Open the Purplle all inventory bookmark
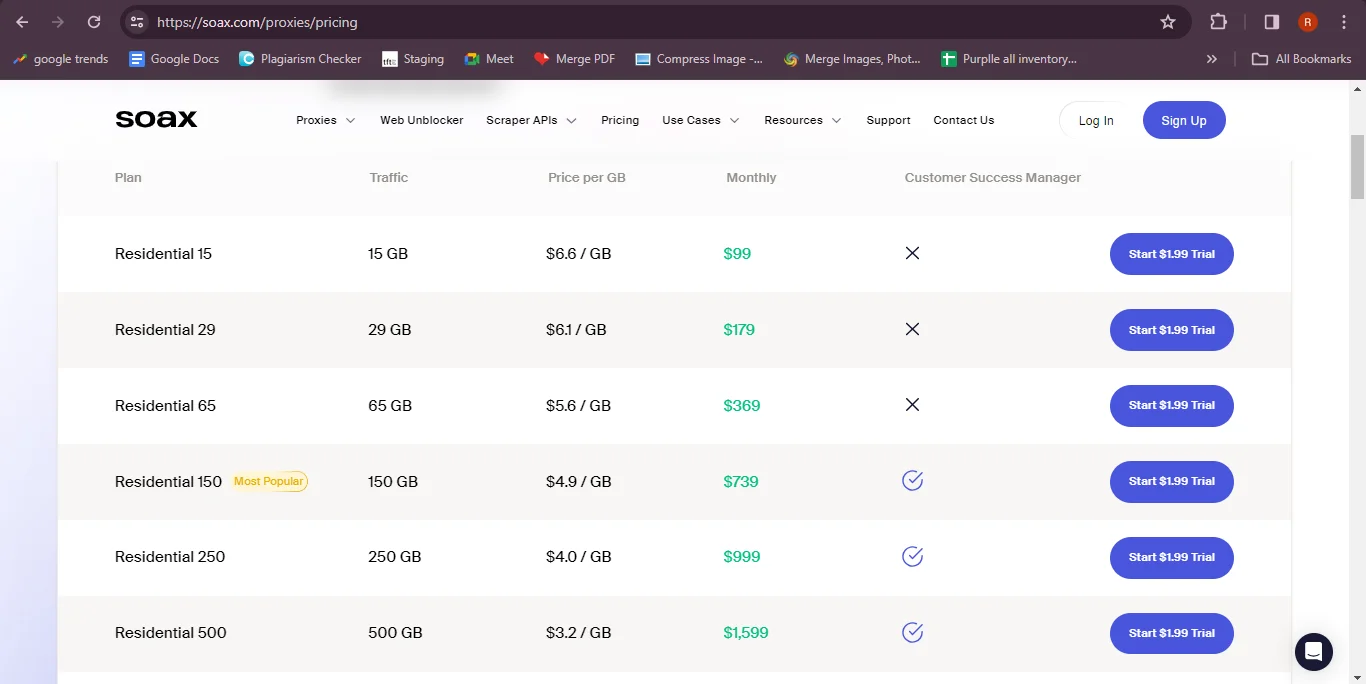Image resolution: width=1366 pixels, height=684 pixels. [1009, 59]
